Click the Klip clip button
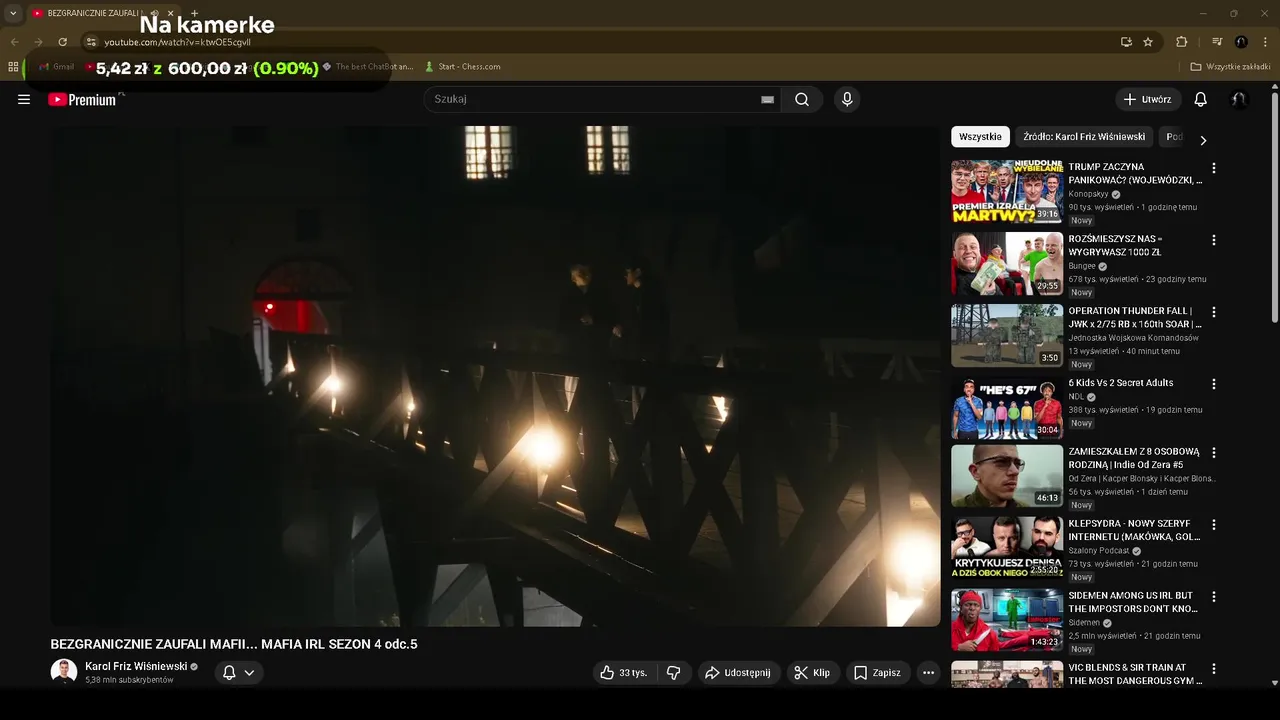 pos(812,673)
